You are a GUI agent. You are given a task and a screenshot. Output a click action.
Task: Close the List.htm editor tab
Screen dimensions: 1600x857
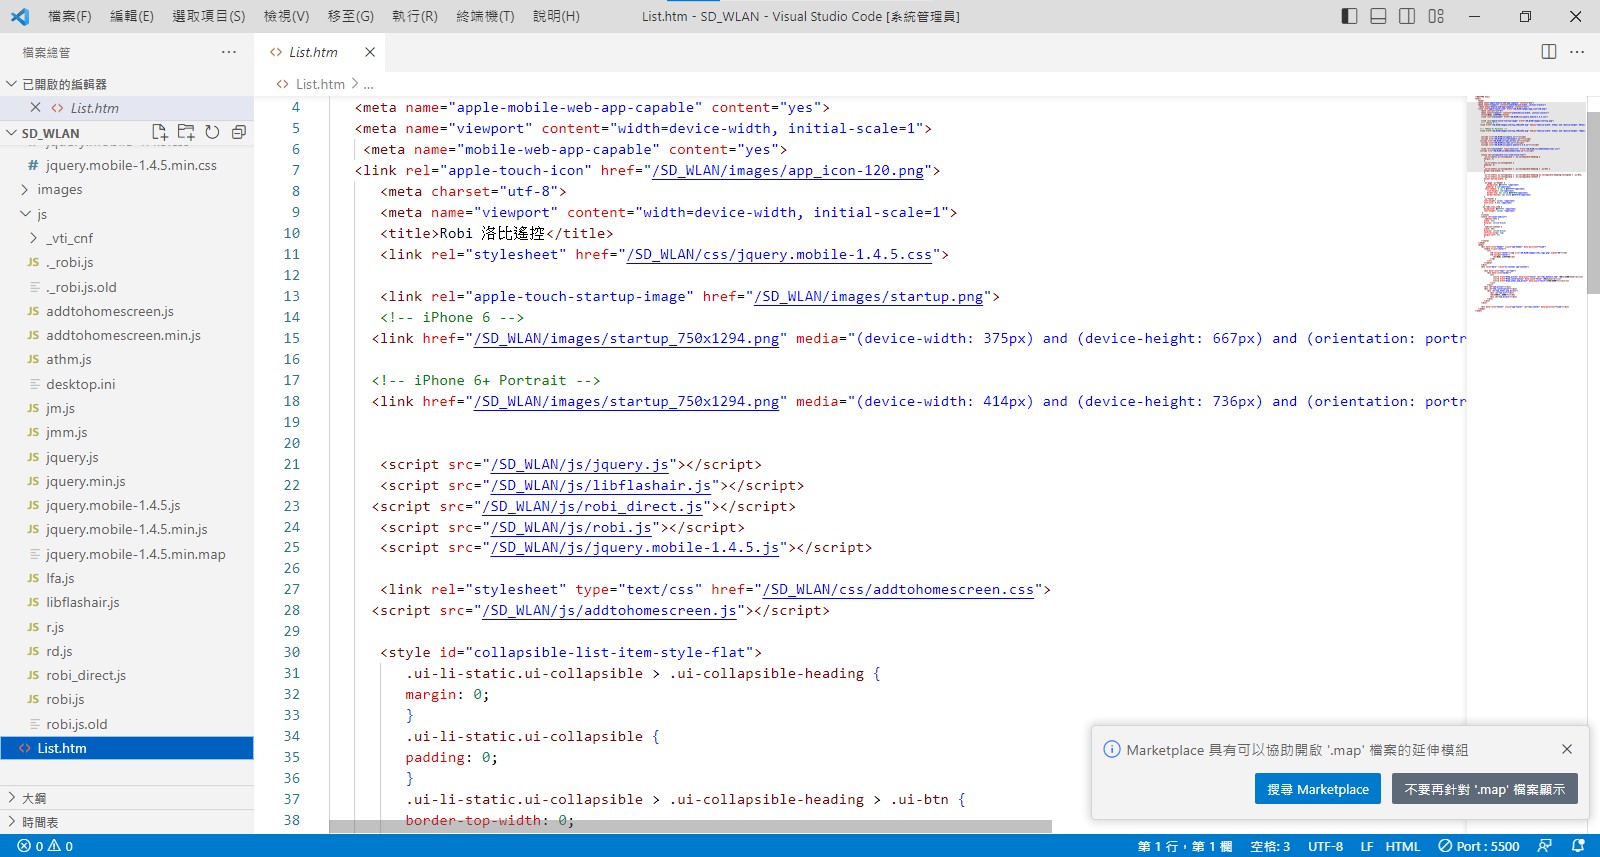[370, 52]
